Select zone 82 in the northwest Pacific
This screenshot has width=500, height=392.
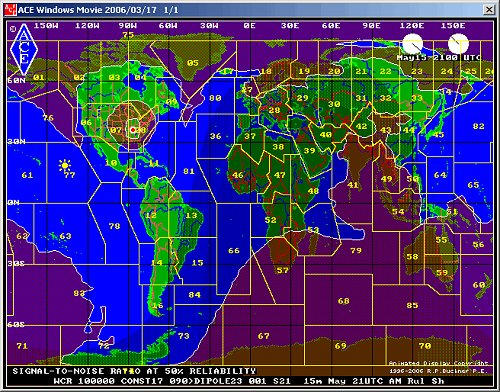(478, 126)
